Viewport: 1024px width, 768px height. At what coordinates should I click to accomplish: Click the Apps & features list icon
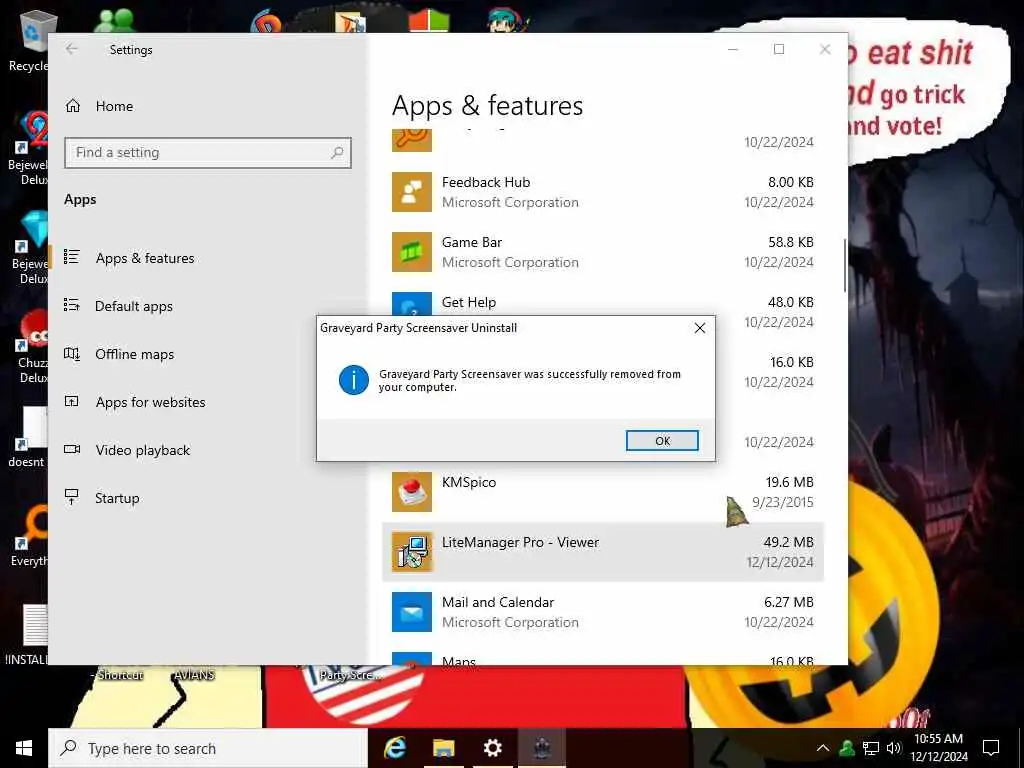click(x=72, y=257)
